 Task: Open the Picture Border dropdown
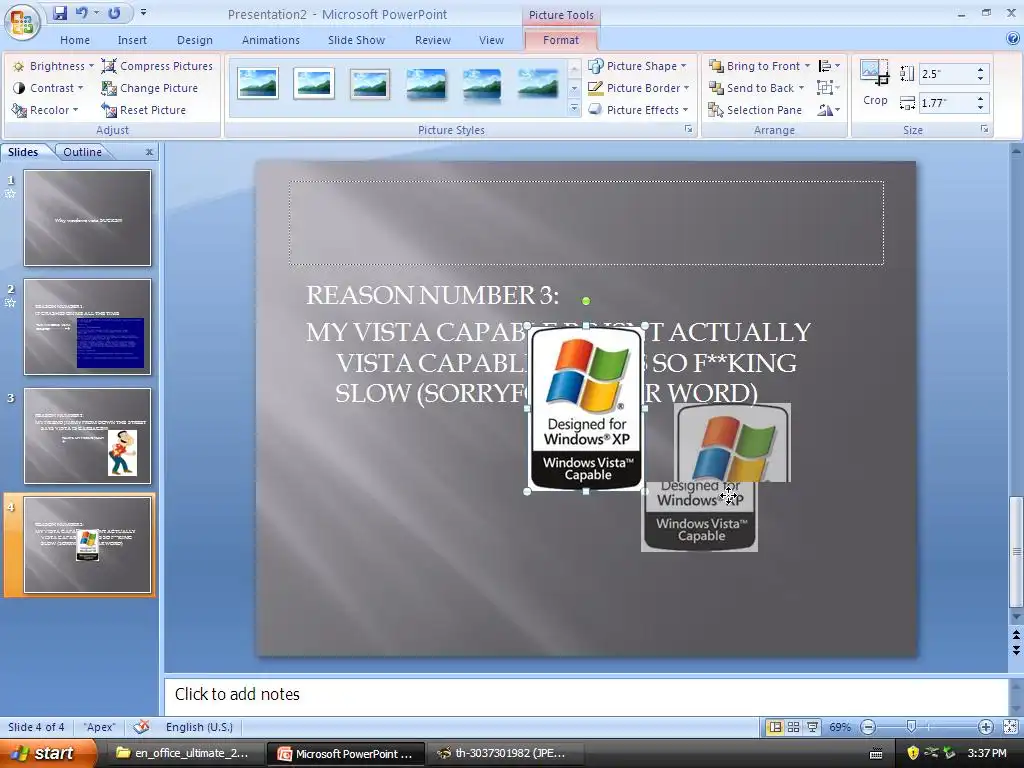pos(639,88)
